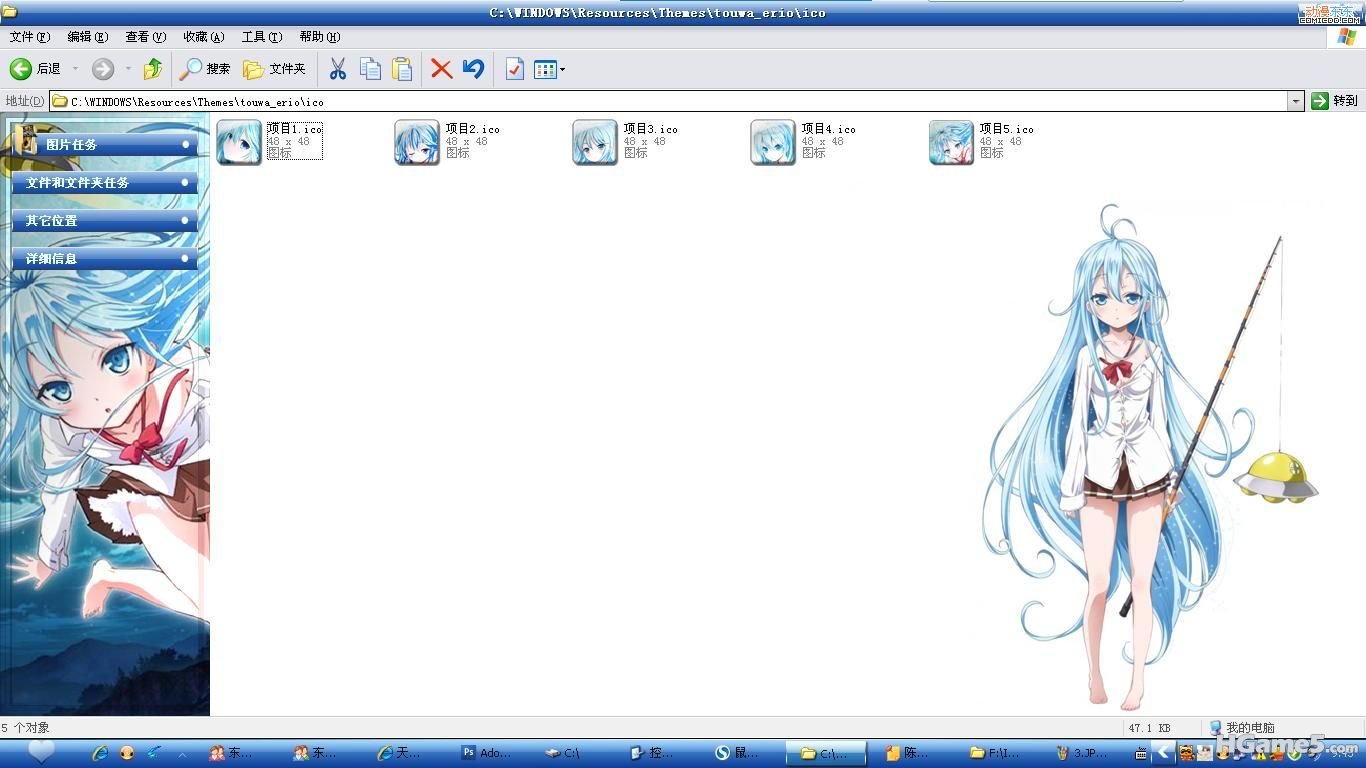The image size is (1366, 768).
Task: Go back with the 后退 button
Action: 36,69
